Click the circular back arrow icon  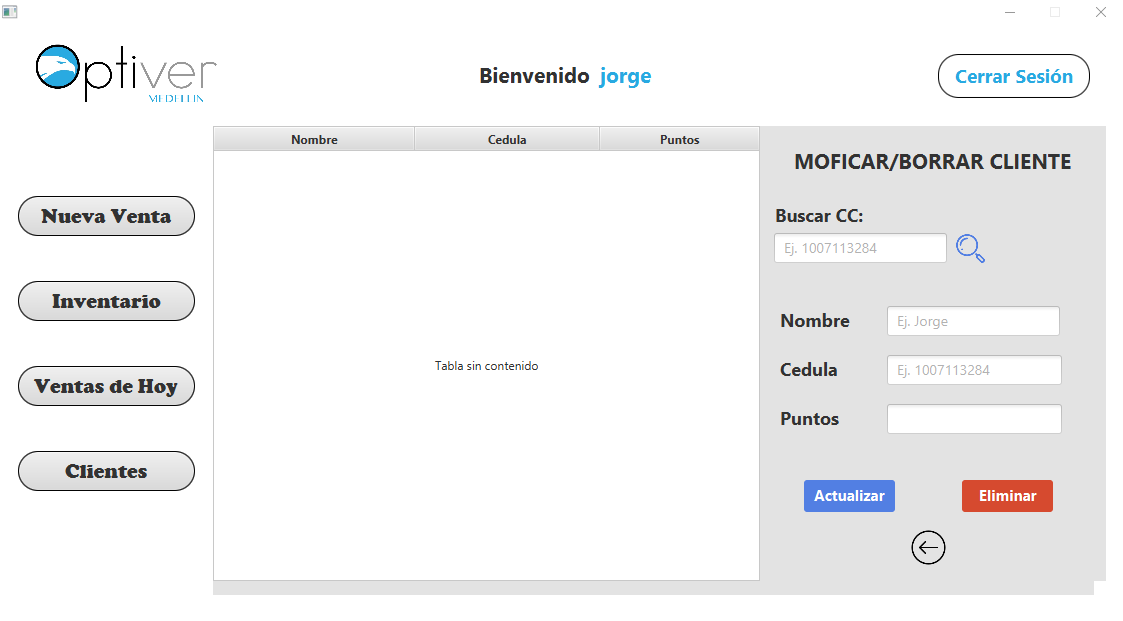click(x=928, y=547)
